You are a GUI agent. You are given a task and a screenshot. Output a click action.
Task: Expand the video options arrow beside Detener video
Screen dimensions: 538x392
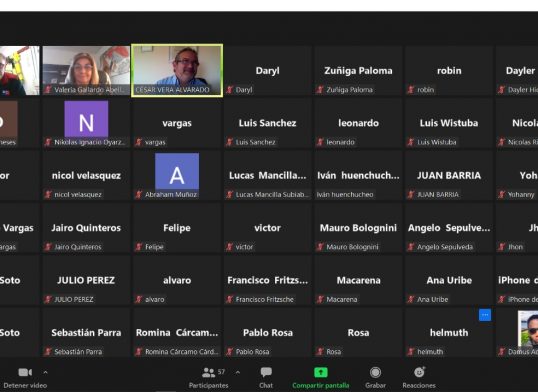(45, 372)
